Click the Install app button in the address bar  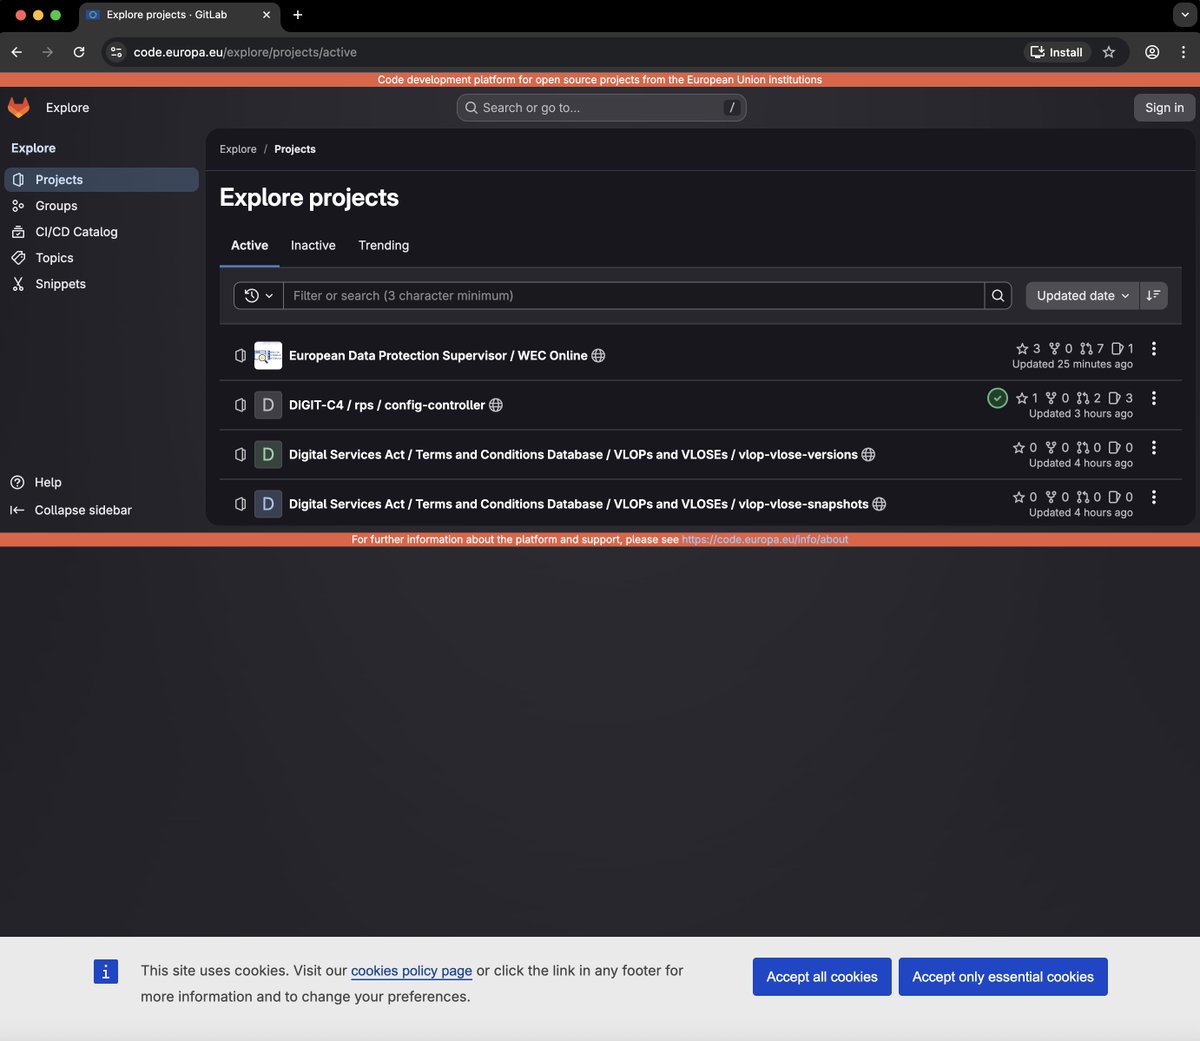click(x=1057, y=52)
